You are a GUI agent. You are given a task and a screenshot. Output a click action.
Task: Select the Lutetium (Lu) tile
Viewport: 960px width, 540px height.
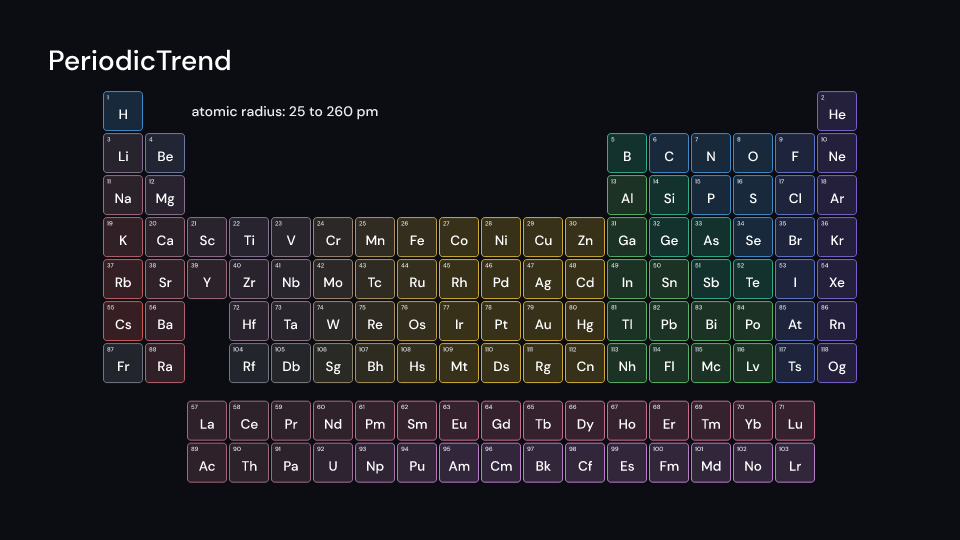795,421
